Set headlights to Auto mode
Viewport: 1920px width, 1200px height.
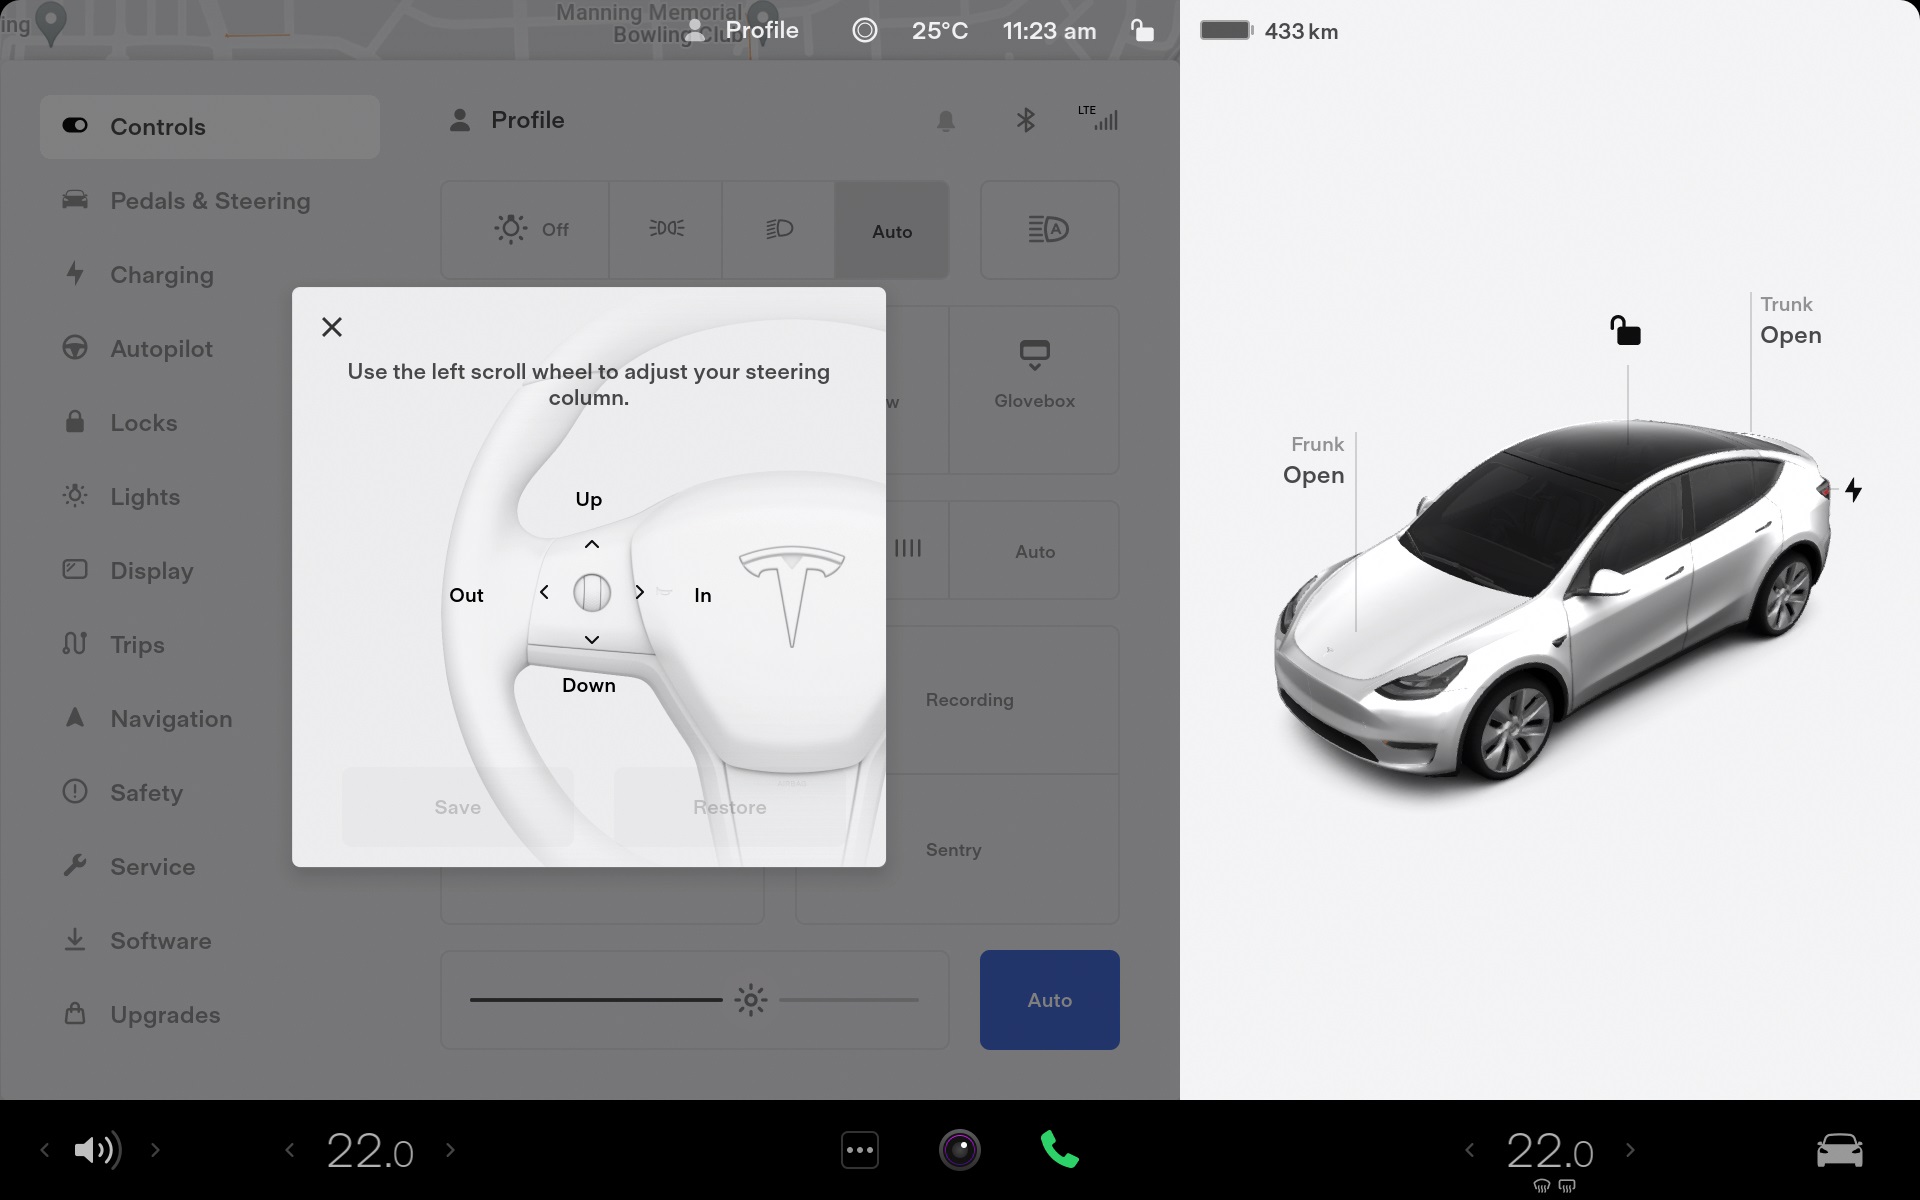coord(891,231)
